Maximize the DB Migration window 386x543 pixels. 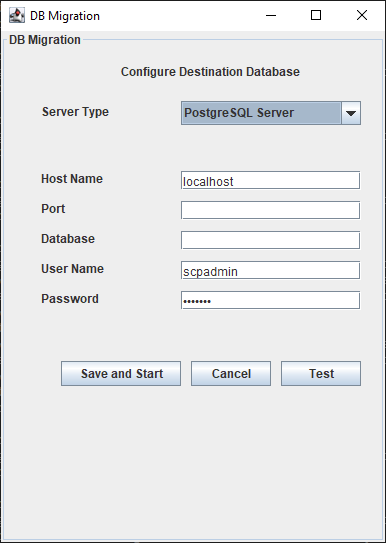click(316, 16)
